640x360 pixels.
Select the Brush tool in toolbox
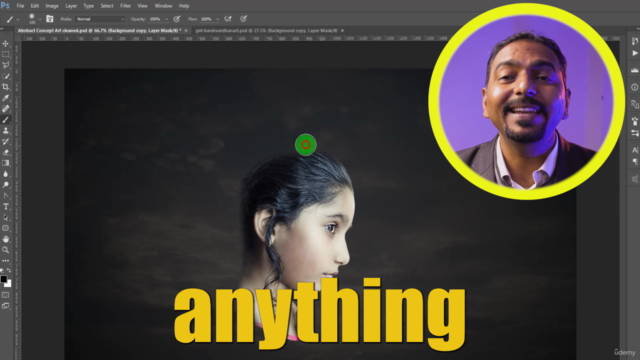click(5, 120)
